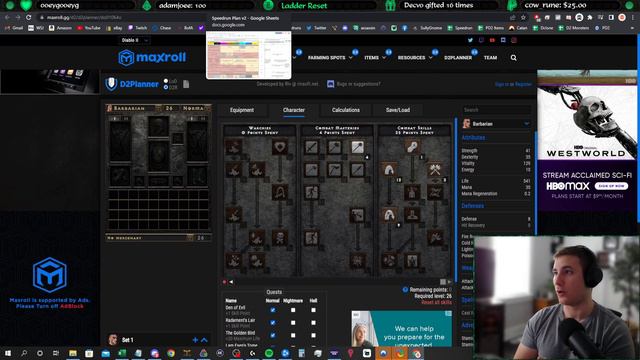Add a point to Sword Mastery
The image size is (640, 360).
pos(311,147)
